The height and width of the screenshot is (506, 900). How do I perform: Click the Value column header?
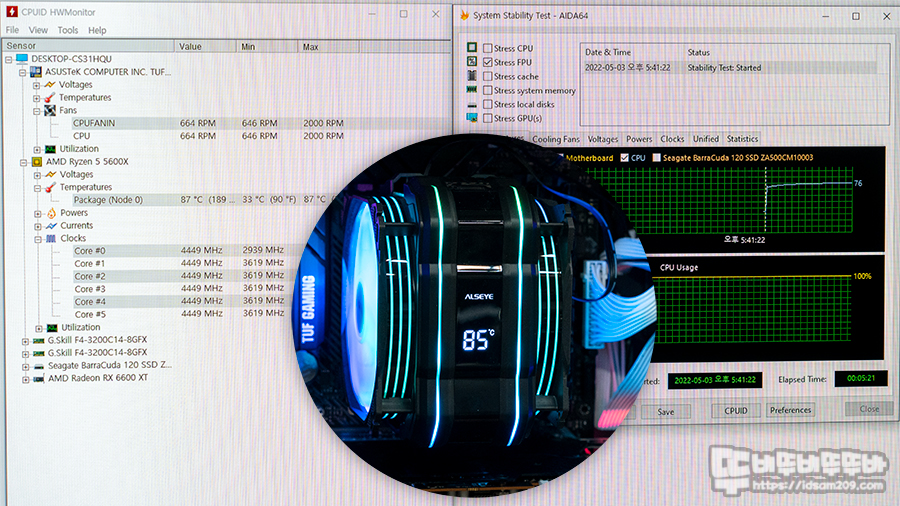[205, 46]
